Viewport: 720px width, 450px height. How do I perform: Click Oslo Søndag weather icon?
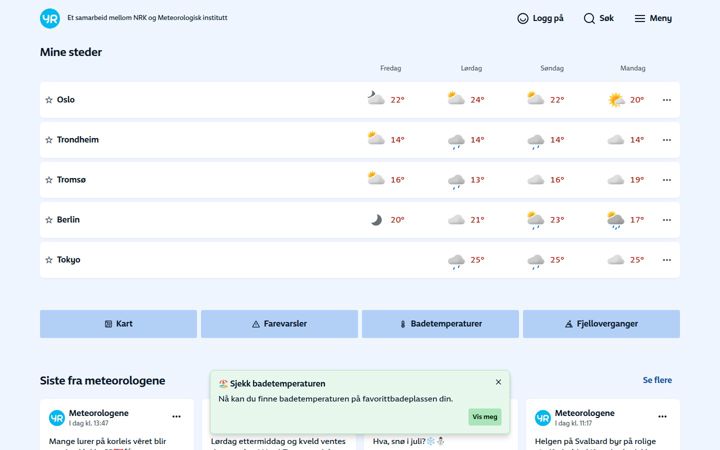click(x=535, y=98)
